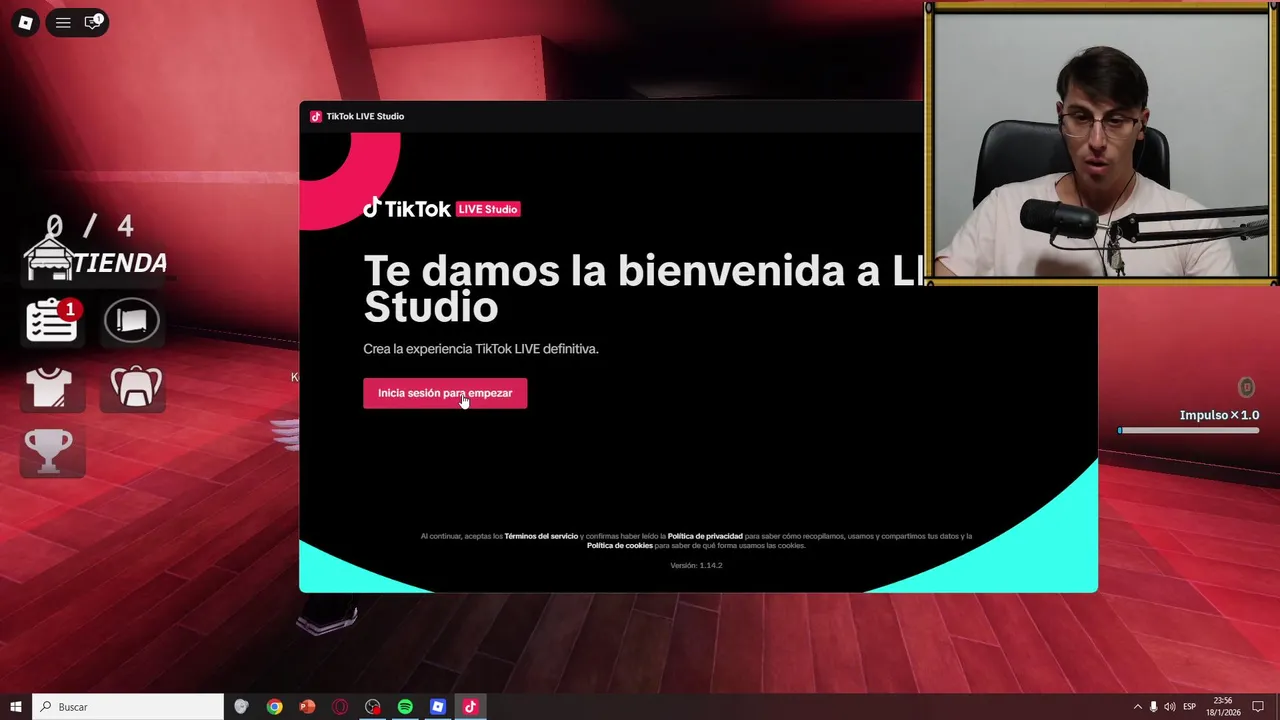
Task: Click the ESP language indicator
Action: pyautogui.click(x=1190, y=707)
